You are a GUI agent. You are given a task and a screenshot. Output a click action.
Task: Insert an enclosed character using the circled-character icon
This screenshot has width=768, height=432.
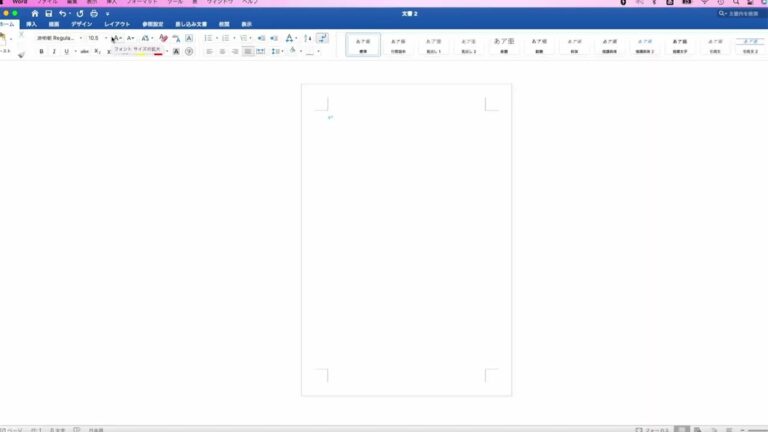[x=189, y=51]
